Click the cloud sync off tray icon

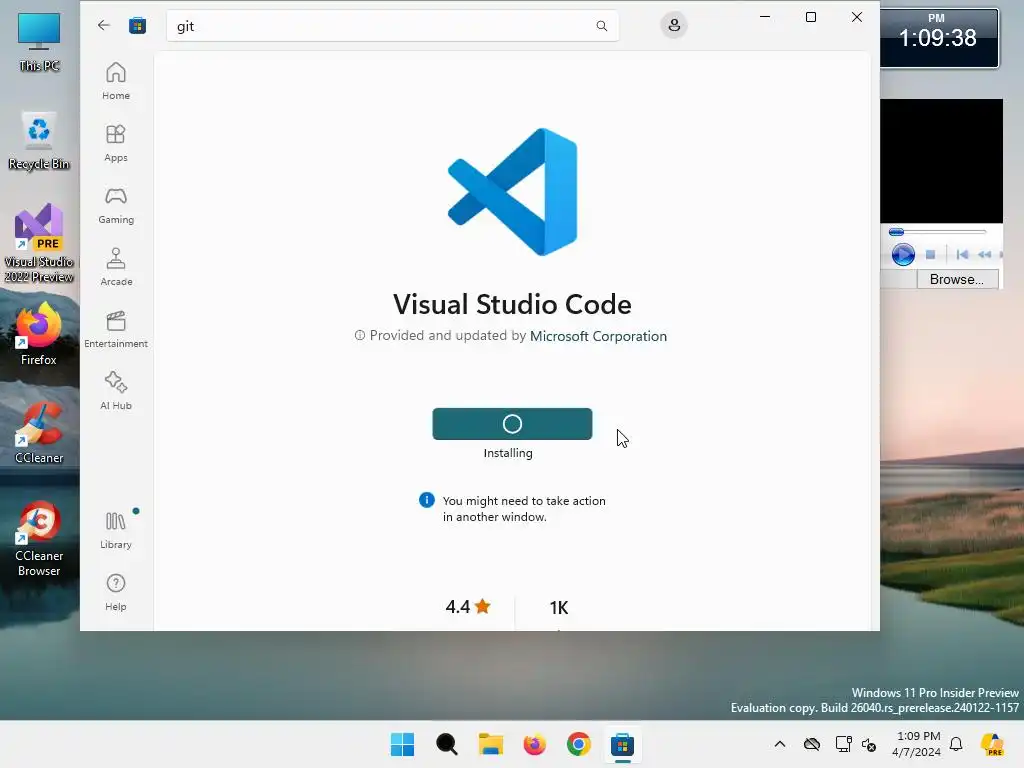(x=812, y=744)
